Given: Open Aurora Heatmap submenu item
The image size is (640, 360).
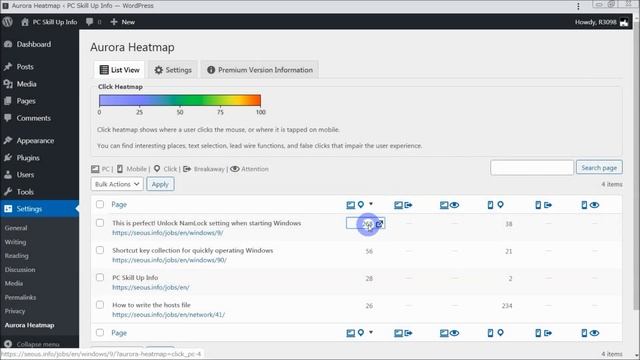Looking at the screenshot, I should pos(29,325).
